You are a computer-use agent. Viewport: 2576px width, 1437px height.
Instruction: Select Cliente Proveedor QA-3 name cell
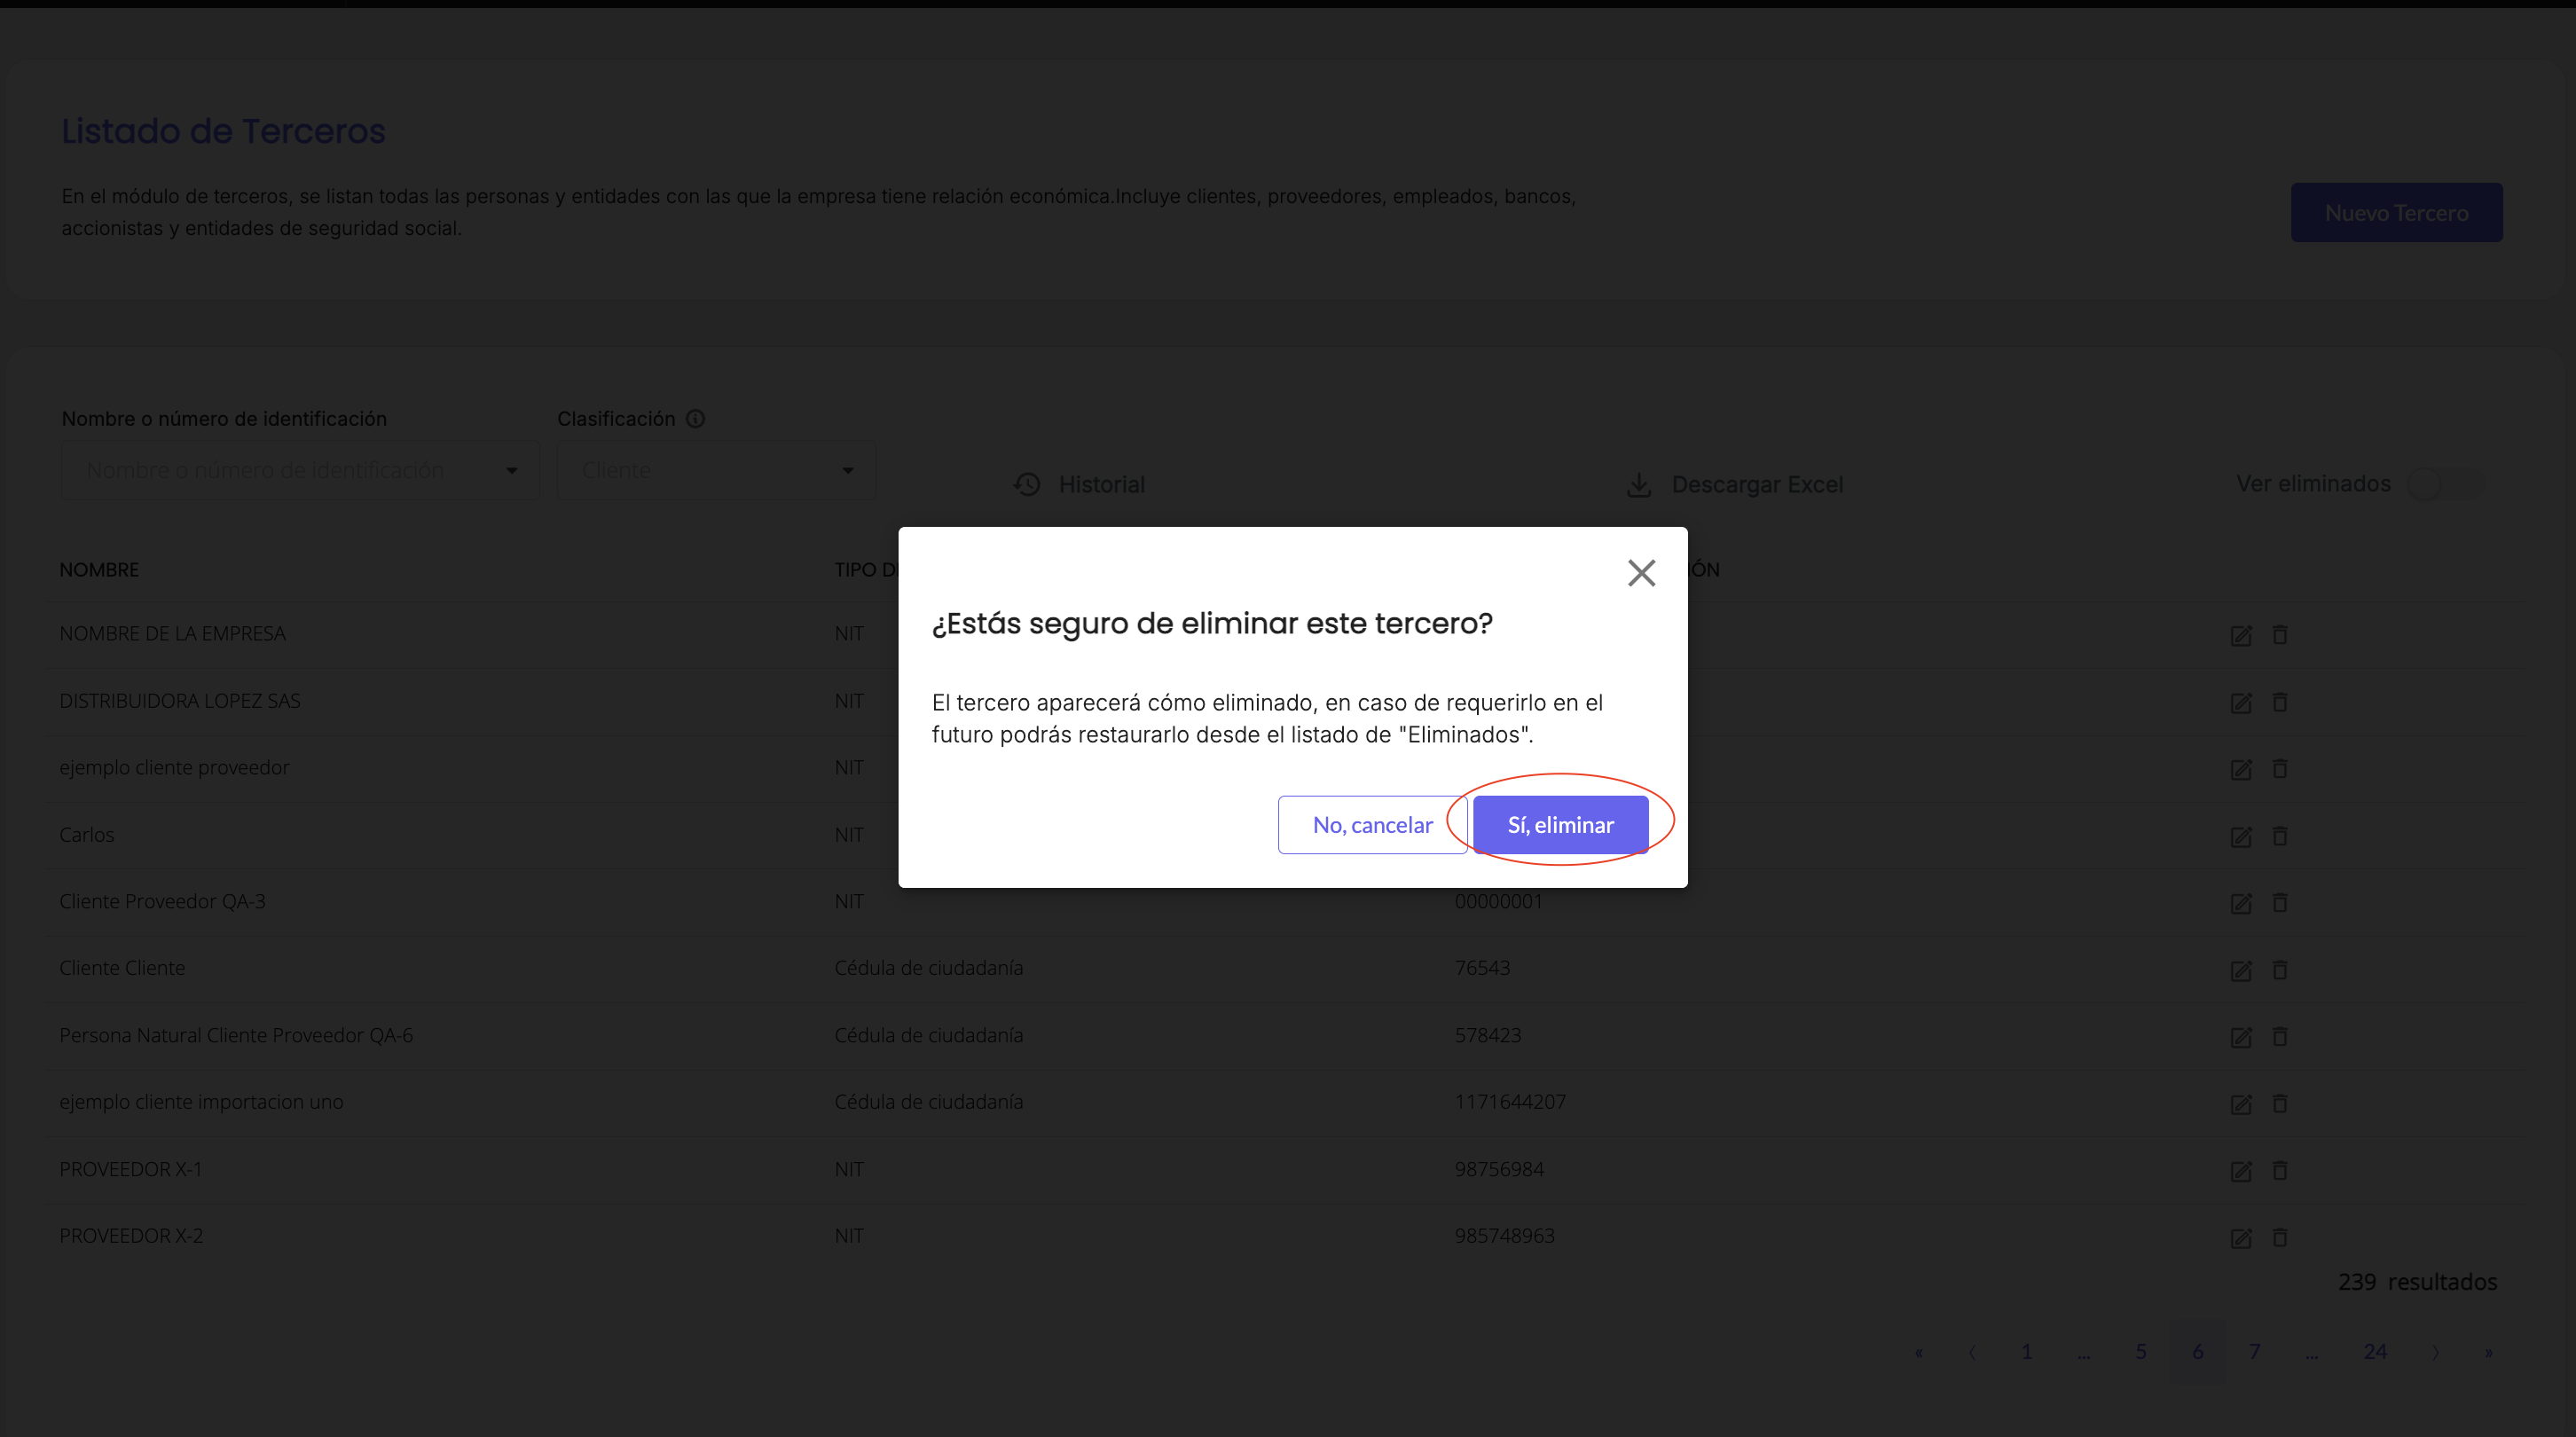point(162,902)
